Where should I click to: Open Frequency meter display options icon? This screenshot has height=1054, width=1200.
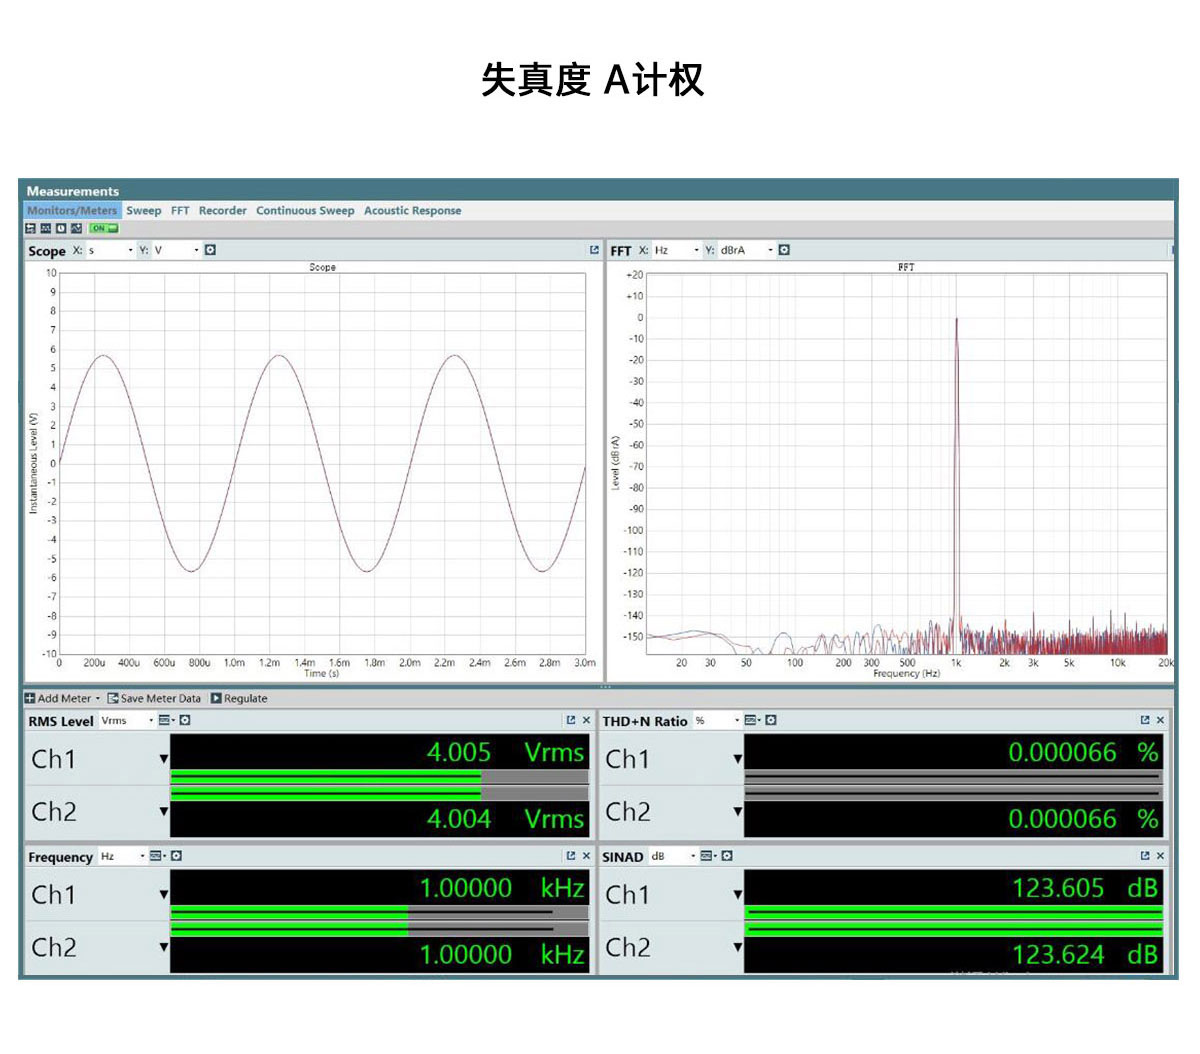click(157, 856)
